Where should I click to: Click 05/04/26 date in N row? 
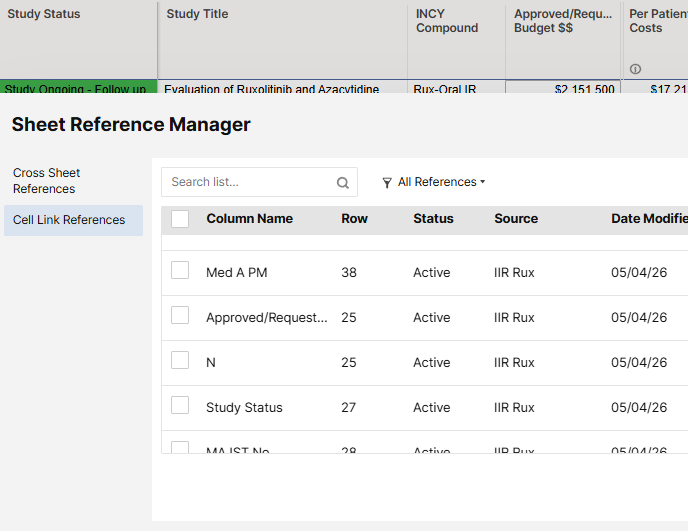click(639, 362)
